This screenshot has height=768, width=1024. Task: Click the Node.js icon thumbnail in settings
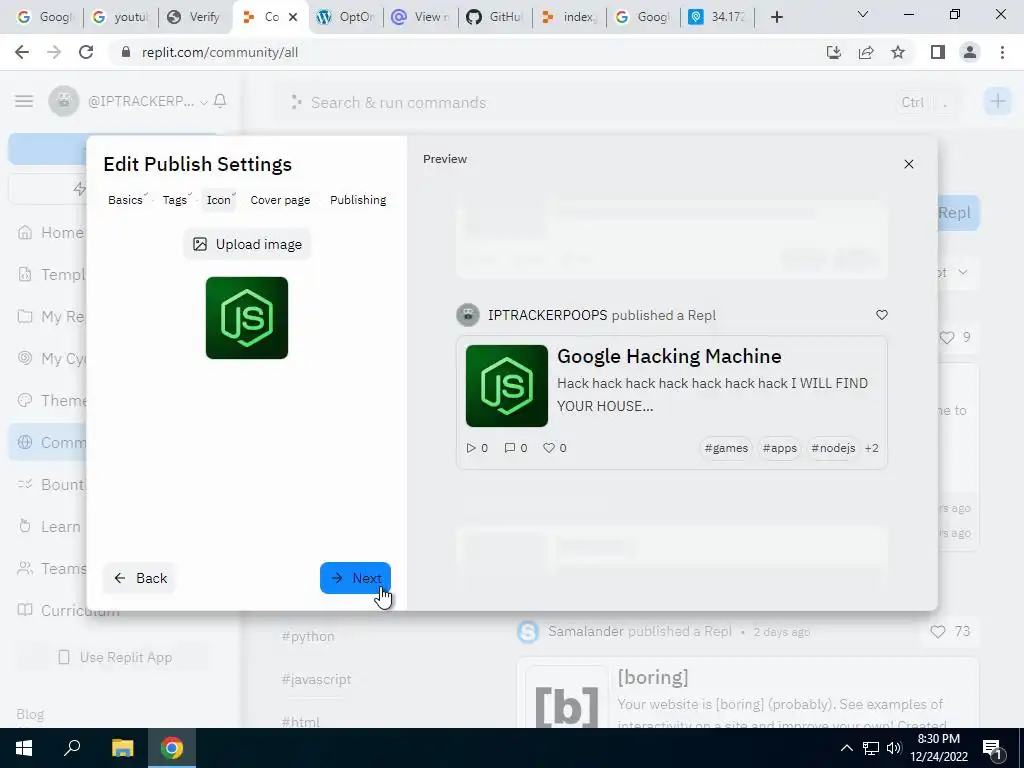tap(247, 318)
